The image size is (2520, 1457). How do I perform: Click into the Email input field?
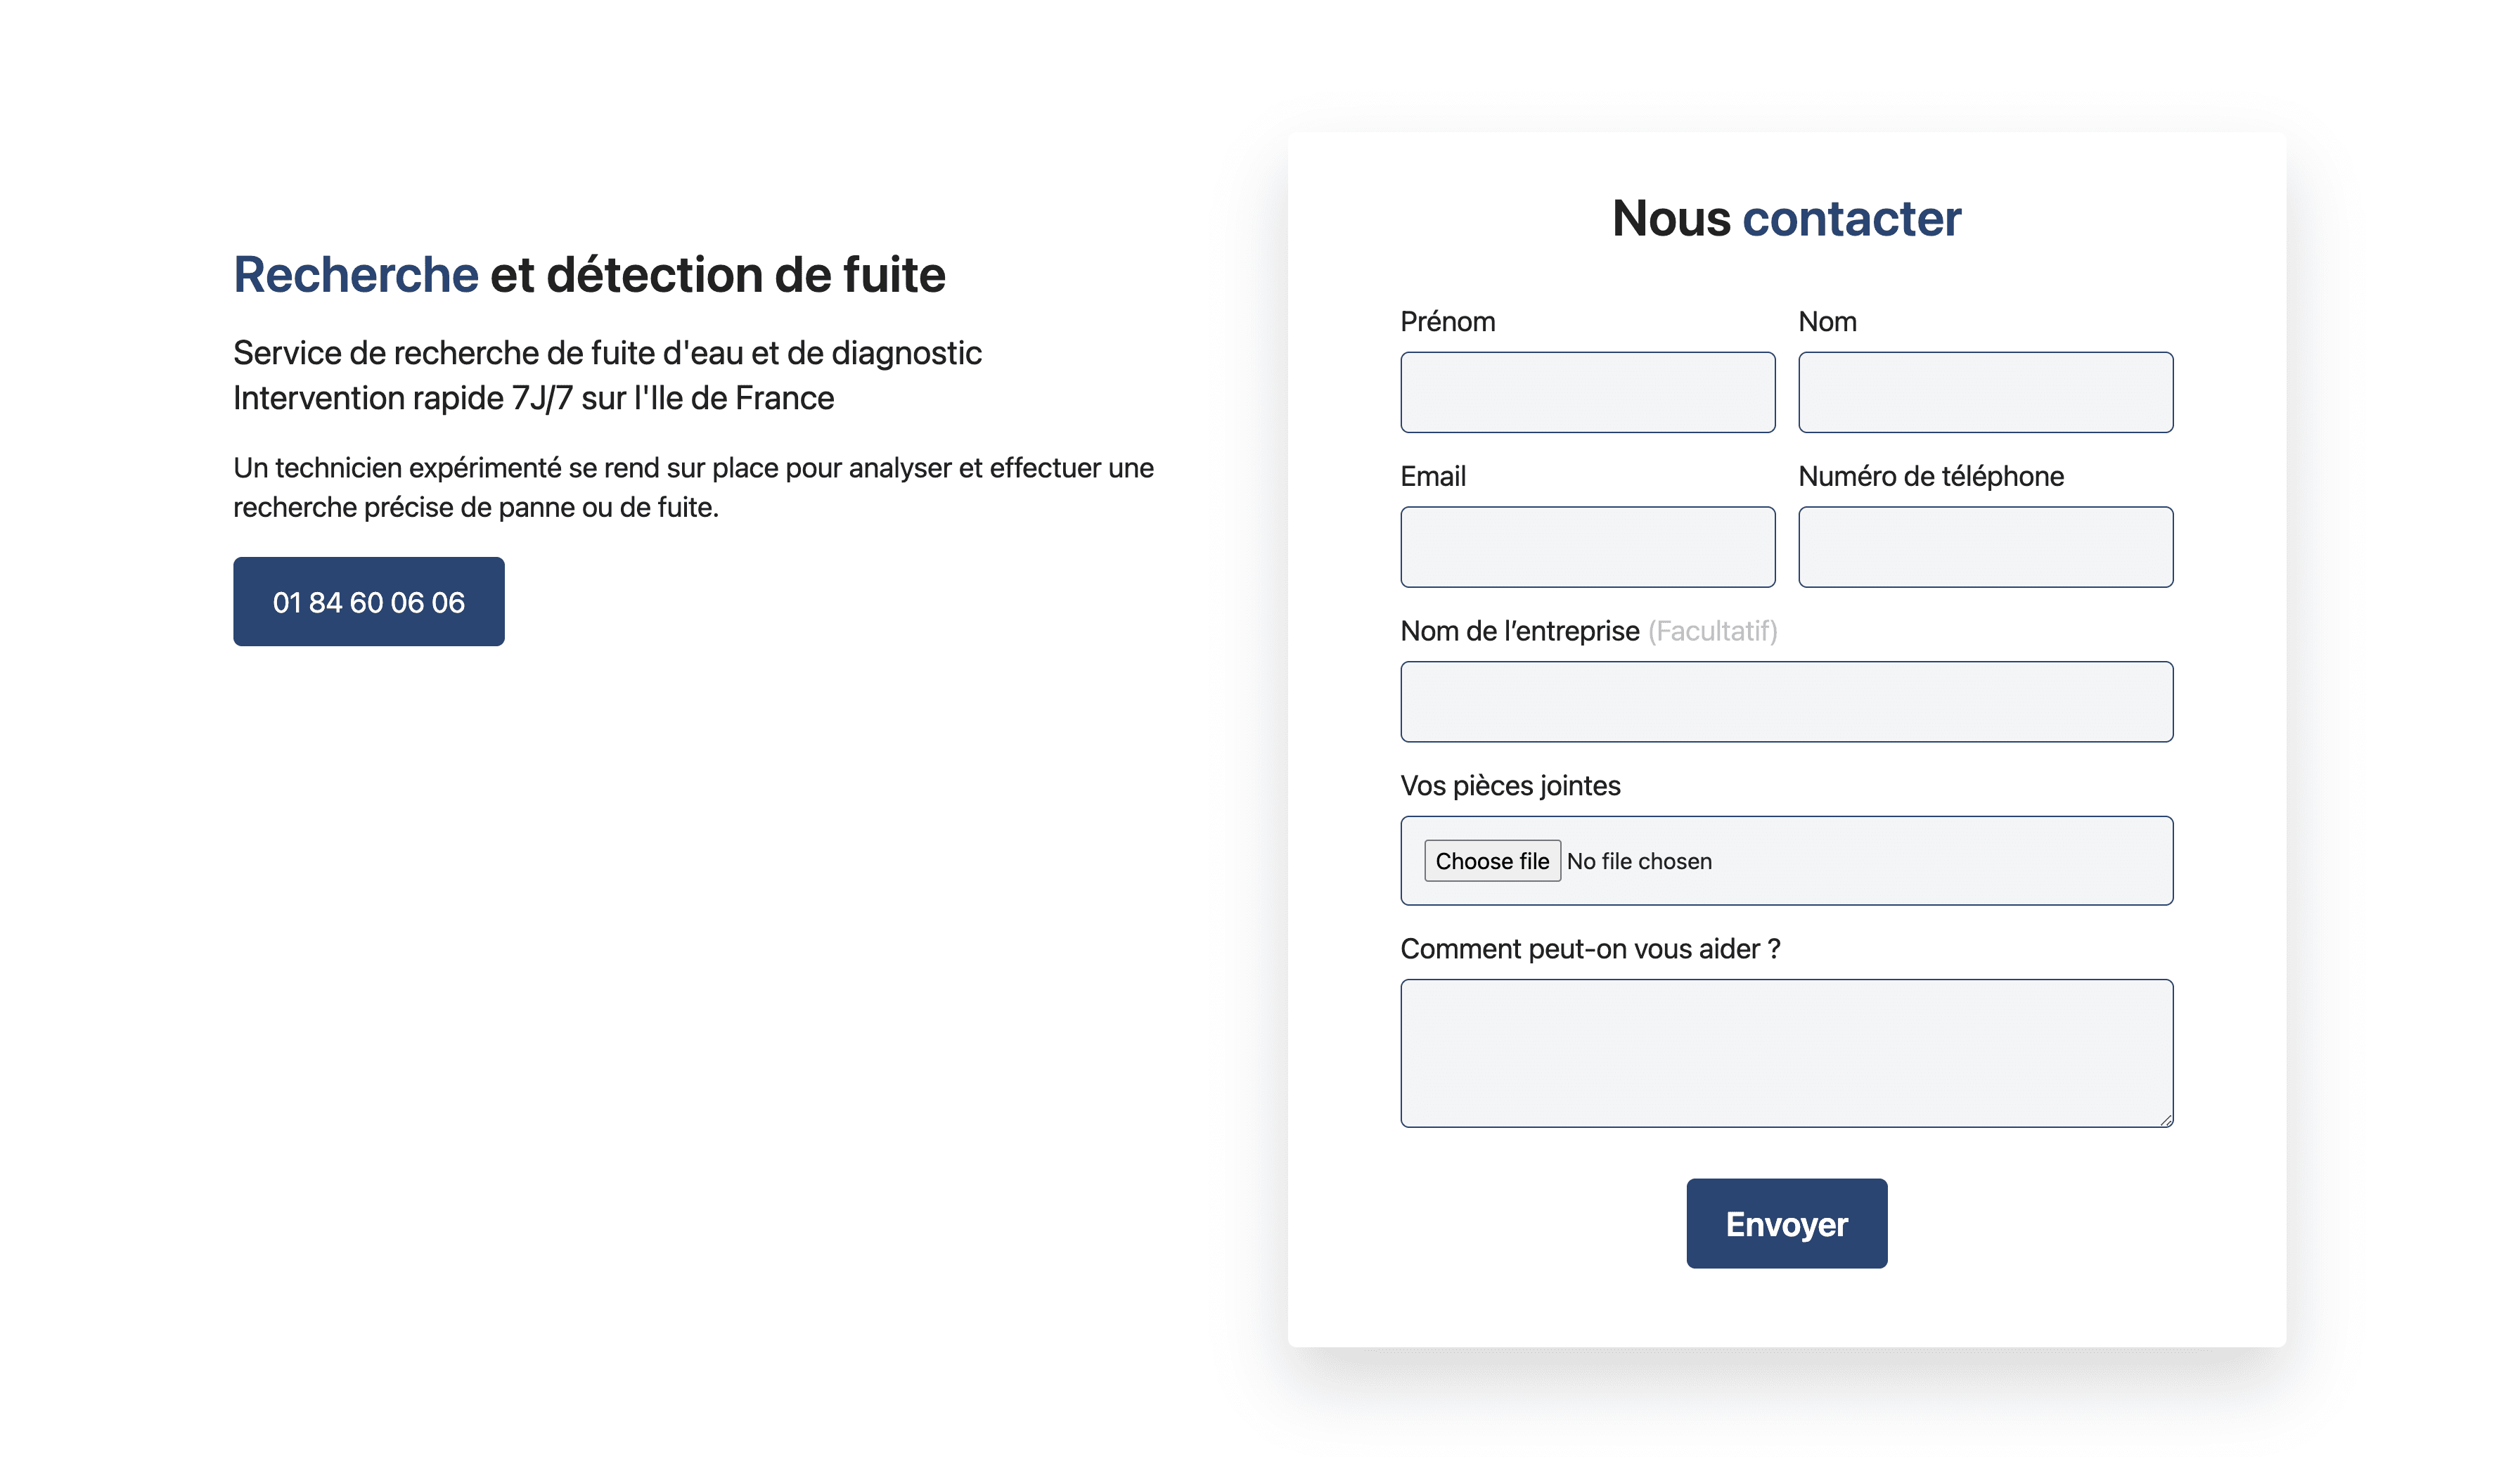click(x=1587, y=547)
